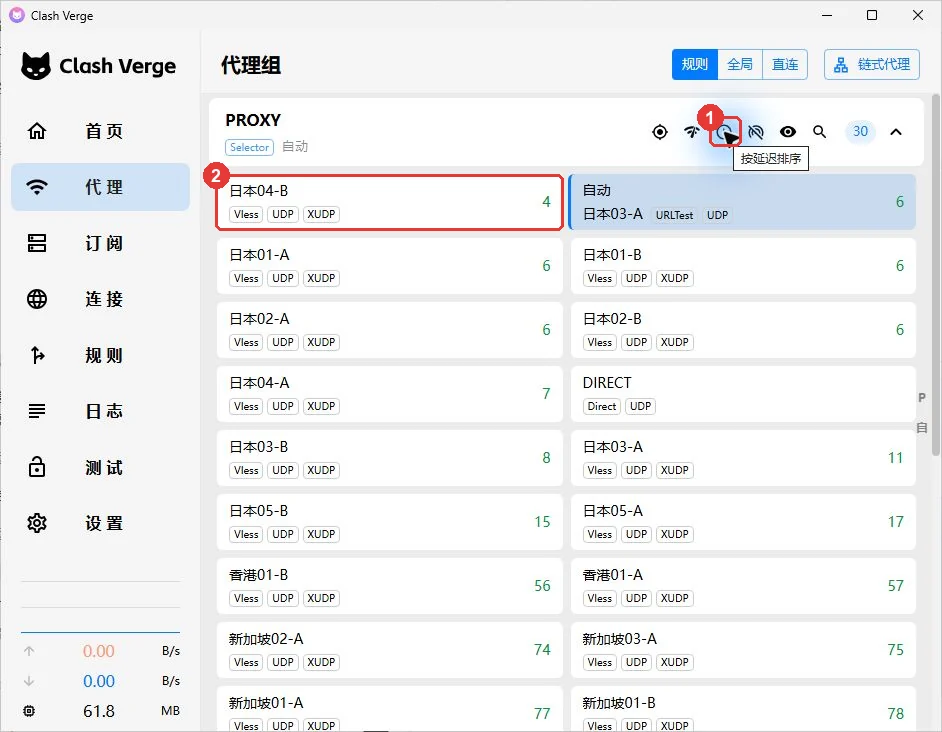Select the 日本04-A proxy node
The image size is (942, 732).
[389, 394]
